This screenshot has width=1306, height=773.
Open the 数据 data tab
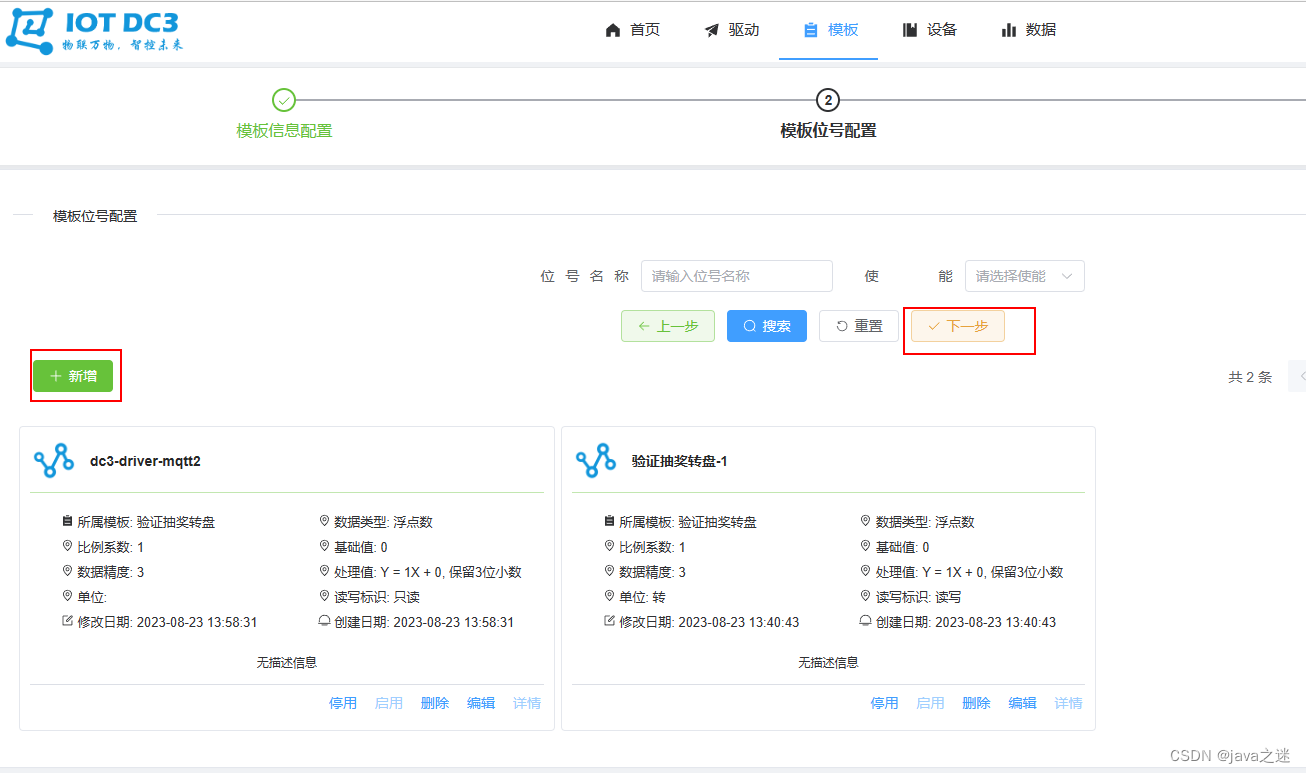click(x=1029, y=30)
